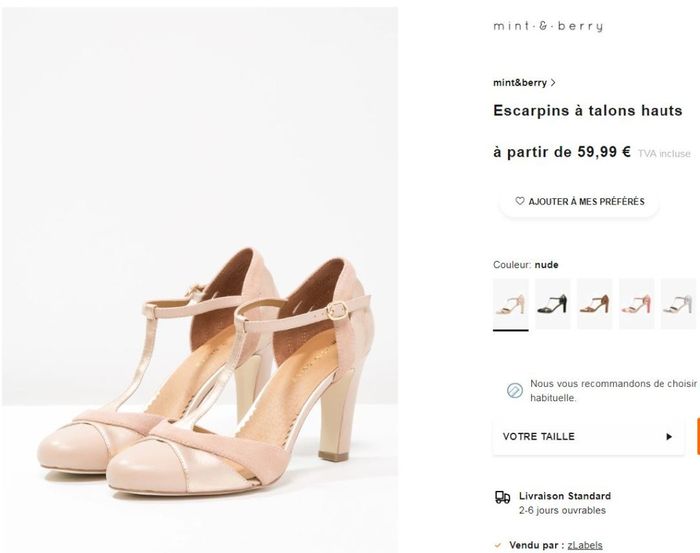This screenshot has width=700, height=553.
Task: Click the delivery truck icon
Action: [503, 497]
